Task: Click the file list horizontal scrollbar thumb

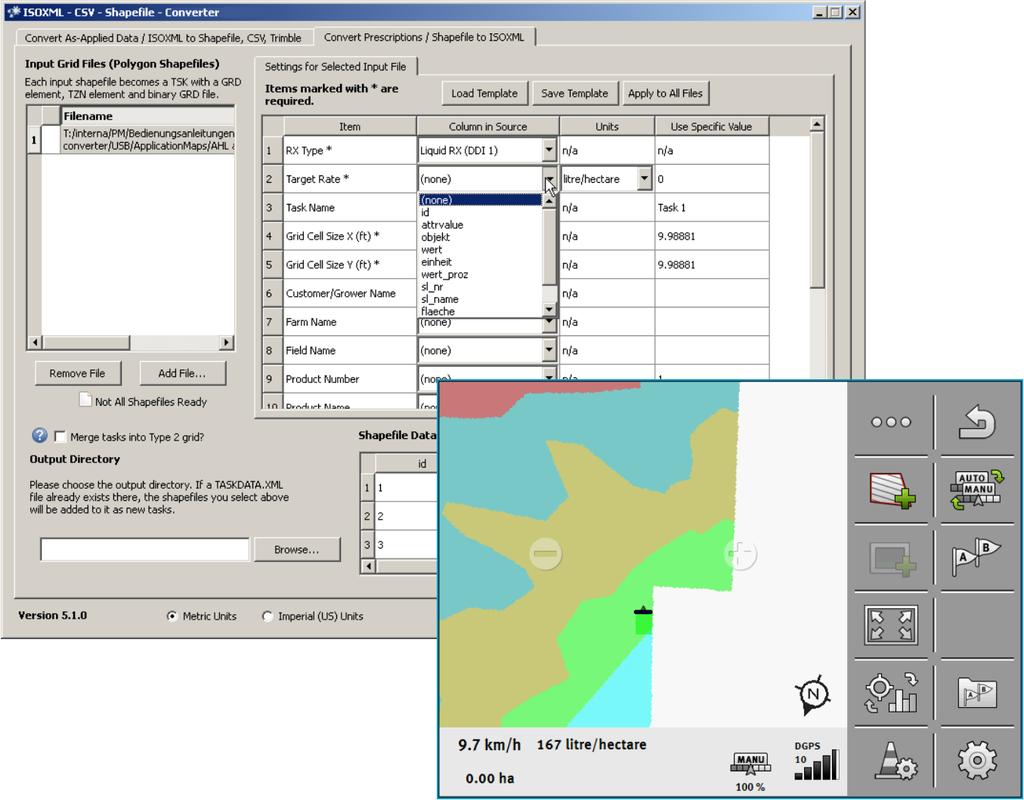Action: [87, 342]
